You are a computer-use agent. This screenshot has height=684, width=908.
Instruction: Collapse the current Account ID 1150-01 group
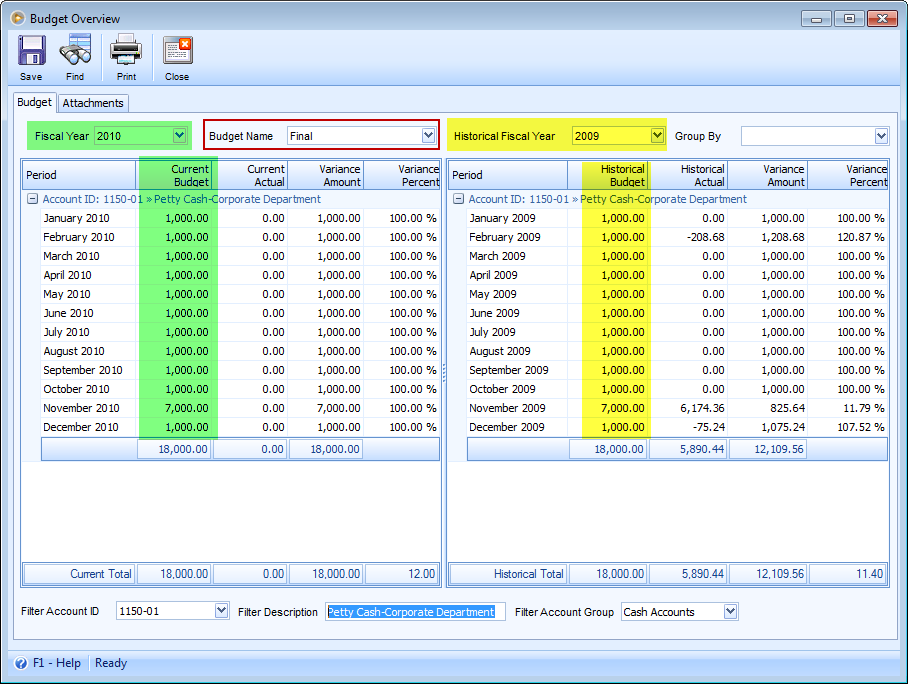click(x=32, y=199)
